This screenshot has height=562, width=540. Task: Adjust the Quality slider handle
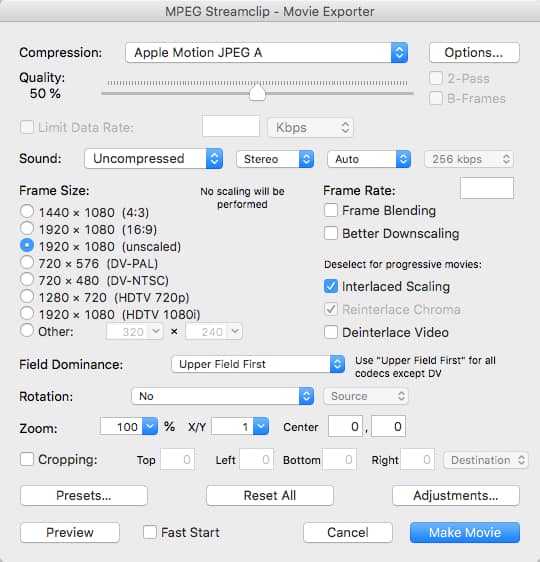click(257, 93)
